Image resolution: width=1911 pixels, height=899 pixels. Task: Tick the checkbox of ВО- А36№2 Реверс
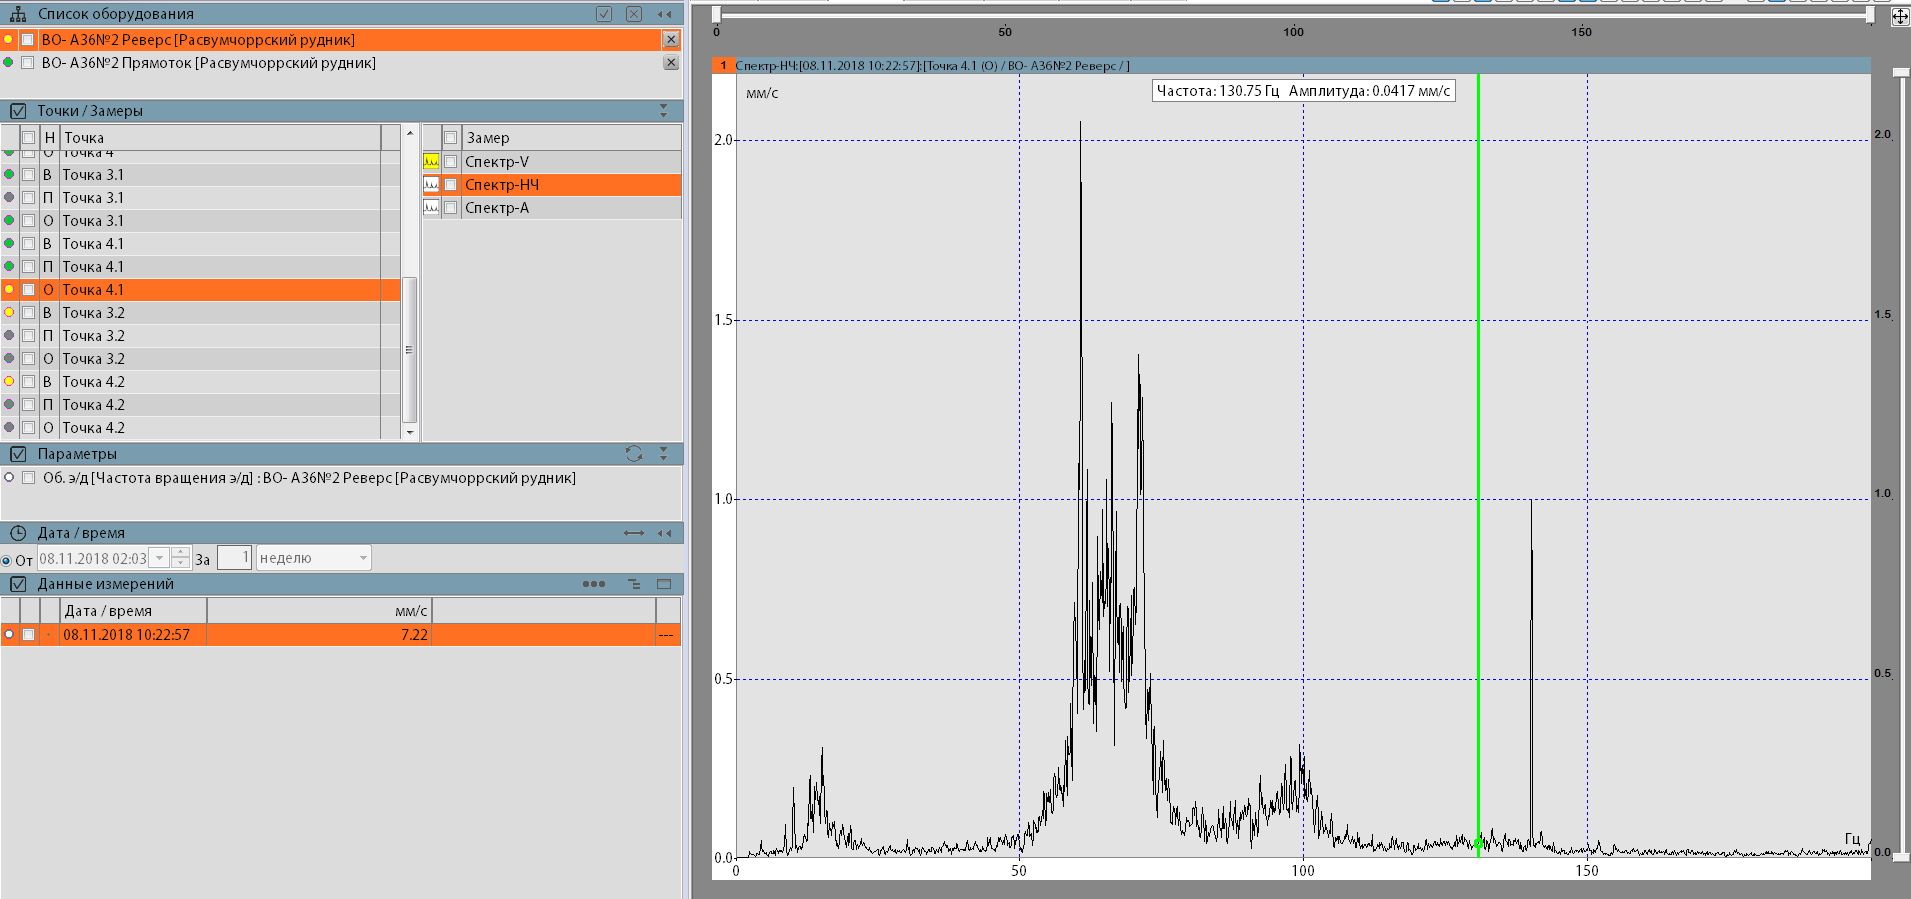[x=28, y=40]
